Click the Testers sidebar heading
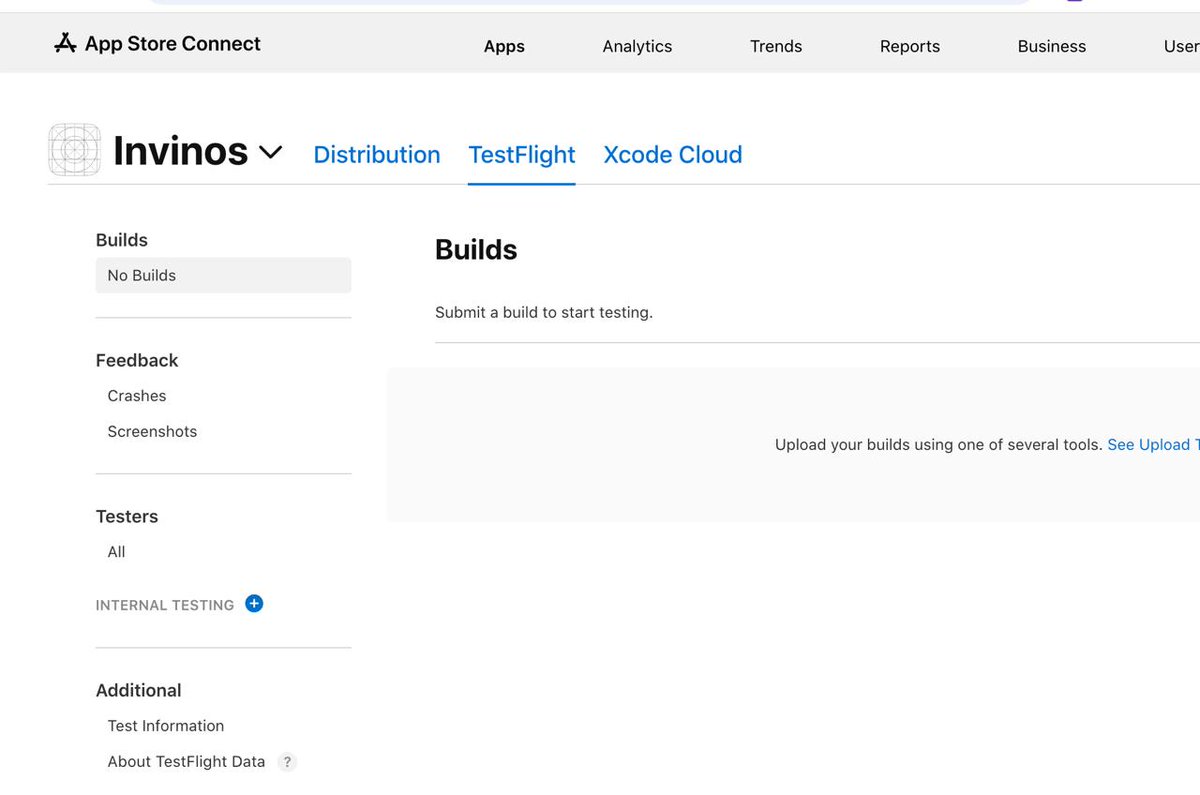Image resolution: width=1200 pixels, height=795 pixels. 127,516
